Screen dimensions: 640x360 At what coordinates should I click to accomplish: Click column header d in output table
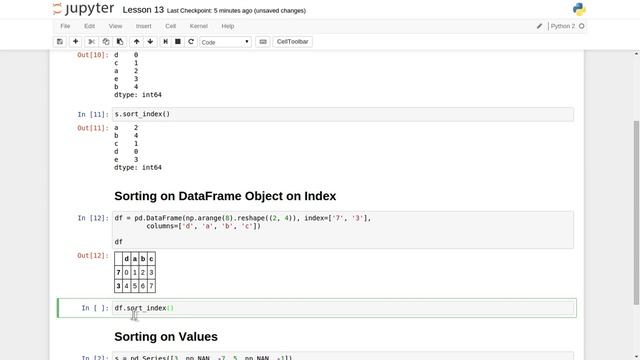[127, 259]
